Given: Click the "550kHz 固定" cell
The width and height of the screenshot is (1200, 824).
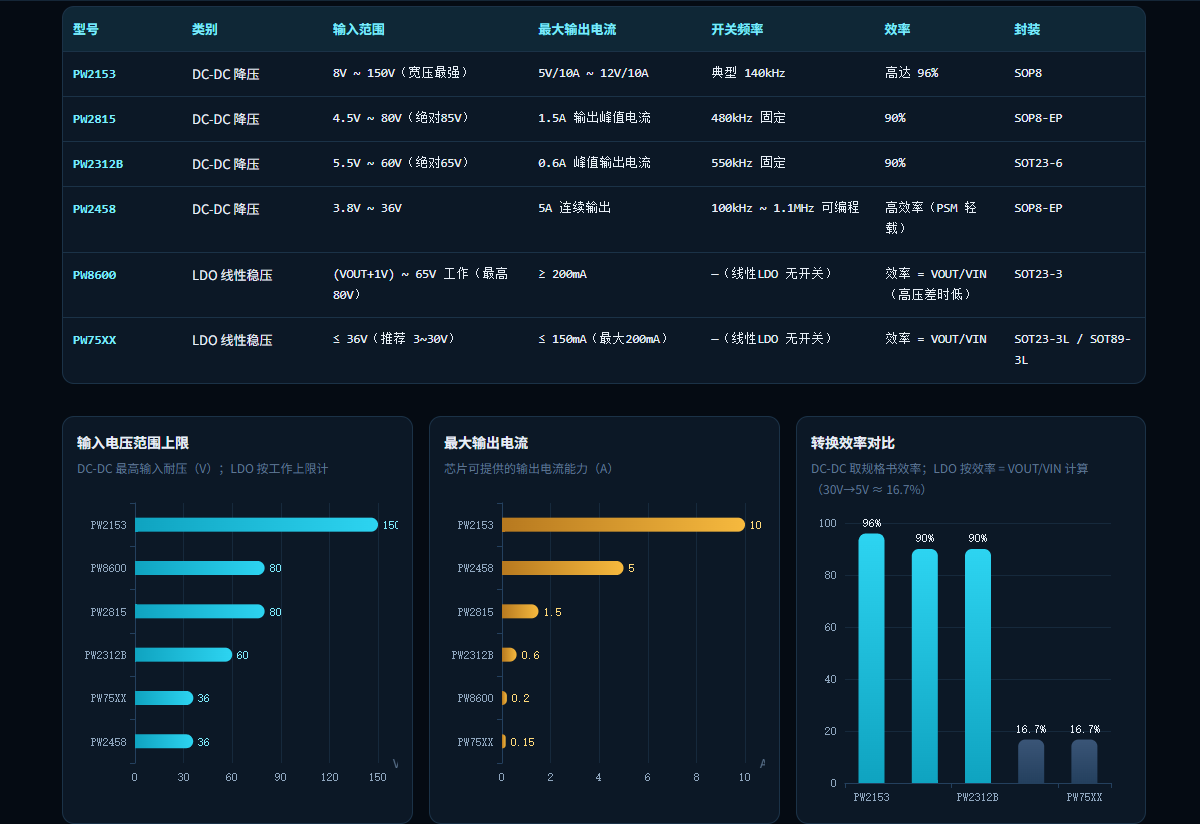Looking at the screenshot, I should (748, 163).
